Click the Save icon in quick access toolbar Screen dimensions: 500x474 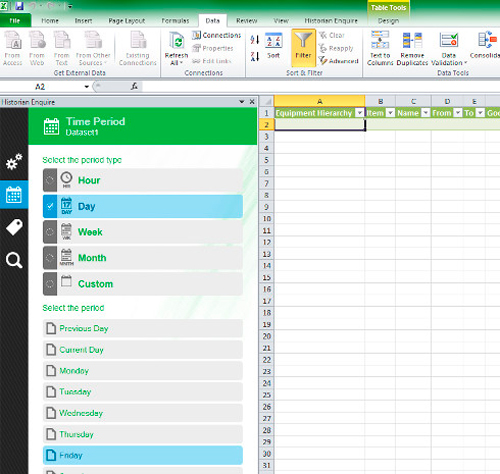click(19, 6)
